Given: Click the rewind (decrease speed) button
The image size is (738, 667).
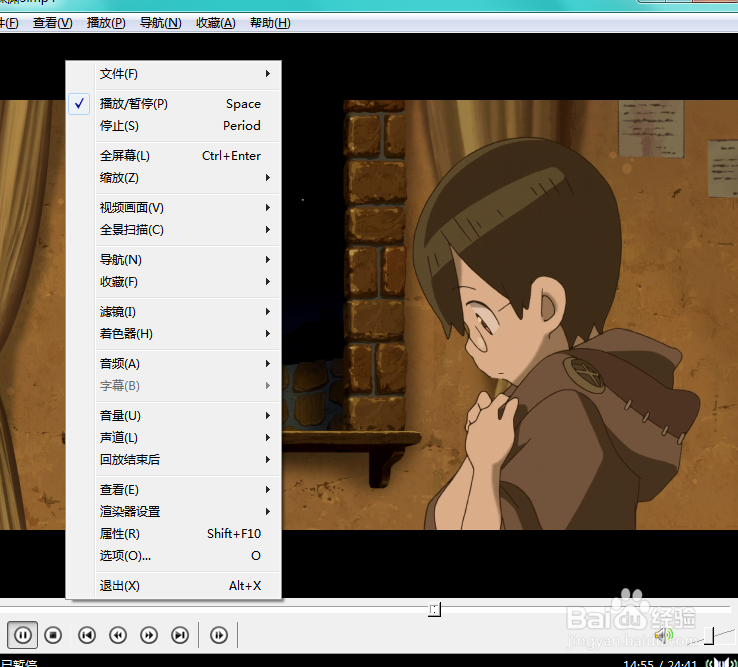Looking at the screenshot, I should [118, 635].
